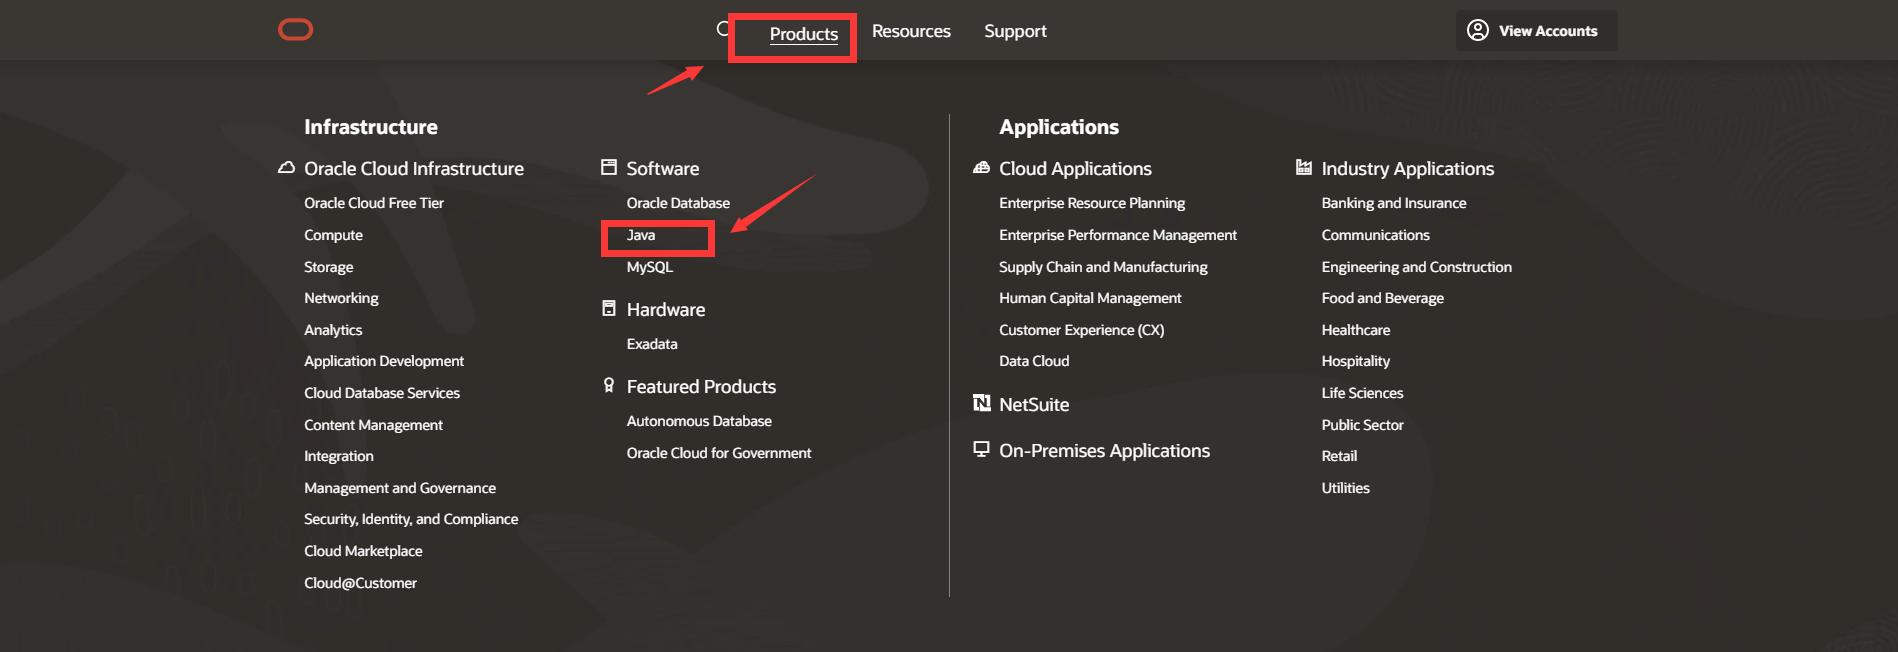Open the Oracle Cloud Free Tier link
The image size is (1898, 652).
click(x=374, y=203)
